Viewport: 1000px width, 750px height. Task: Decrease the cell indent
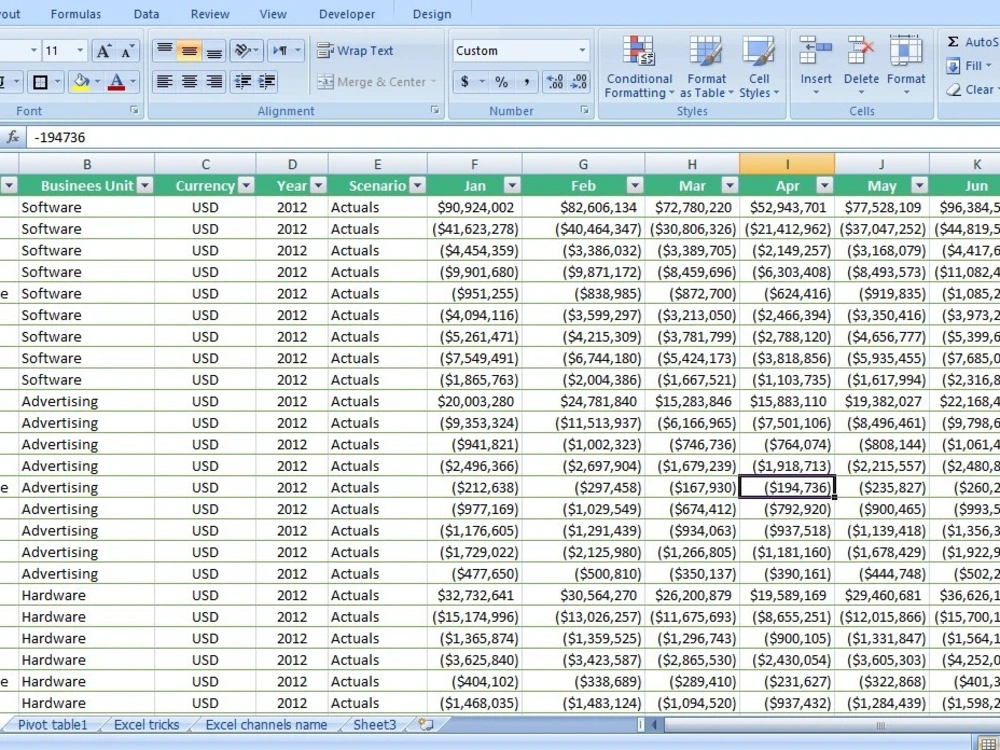point(243,82)
